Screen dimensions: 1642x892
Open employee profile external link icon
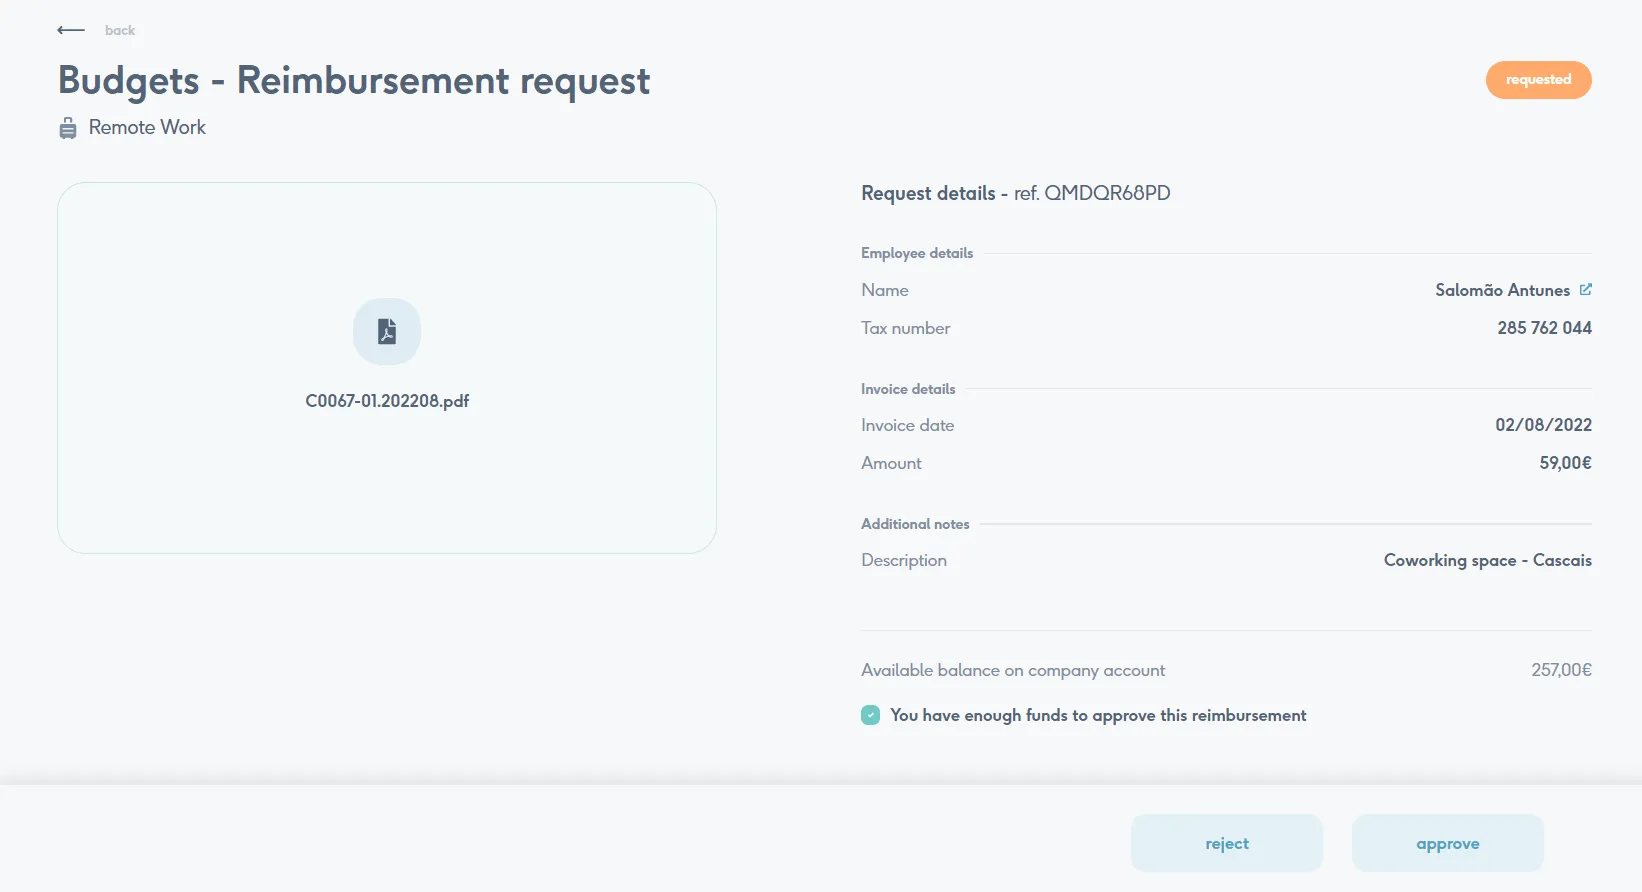(1585, 290)
